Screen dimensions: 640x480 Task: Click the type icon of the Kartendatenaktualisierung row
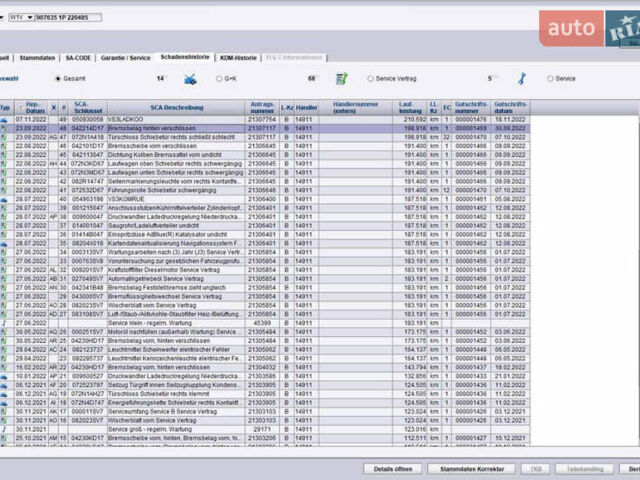(x=5, y=243)
